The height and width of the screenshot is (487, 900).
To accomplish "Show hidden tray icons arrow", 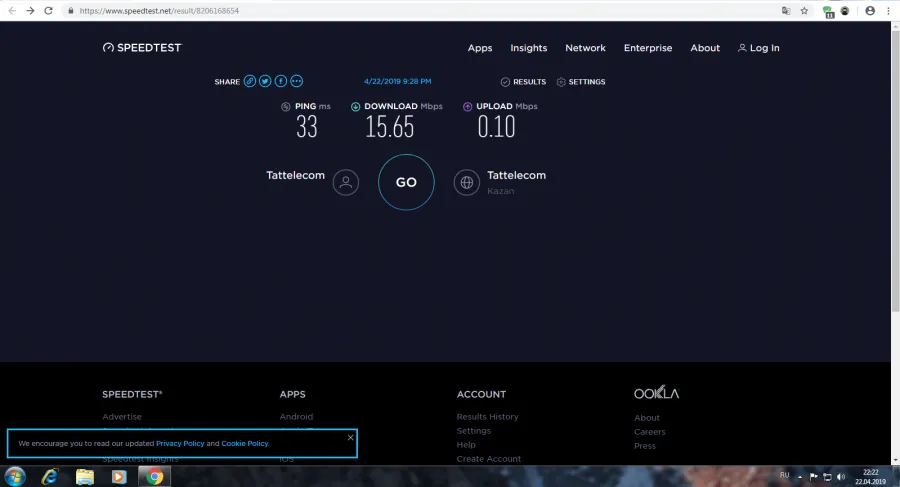I will point(800,477).
